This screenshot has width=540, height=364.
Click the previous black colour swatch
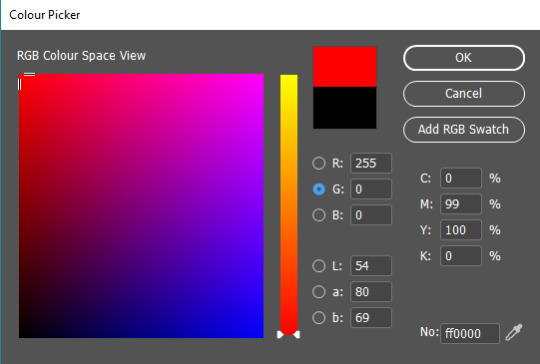click(345, 108)
